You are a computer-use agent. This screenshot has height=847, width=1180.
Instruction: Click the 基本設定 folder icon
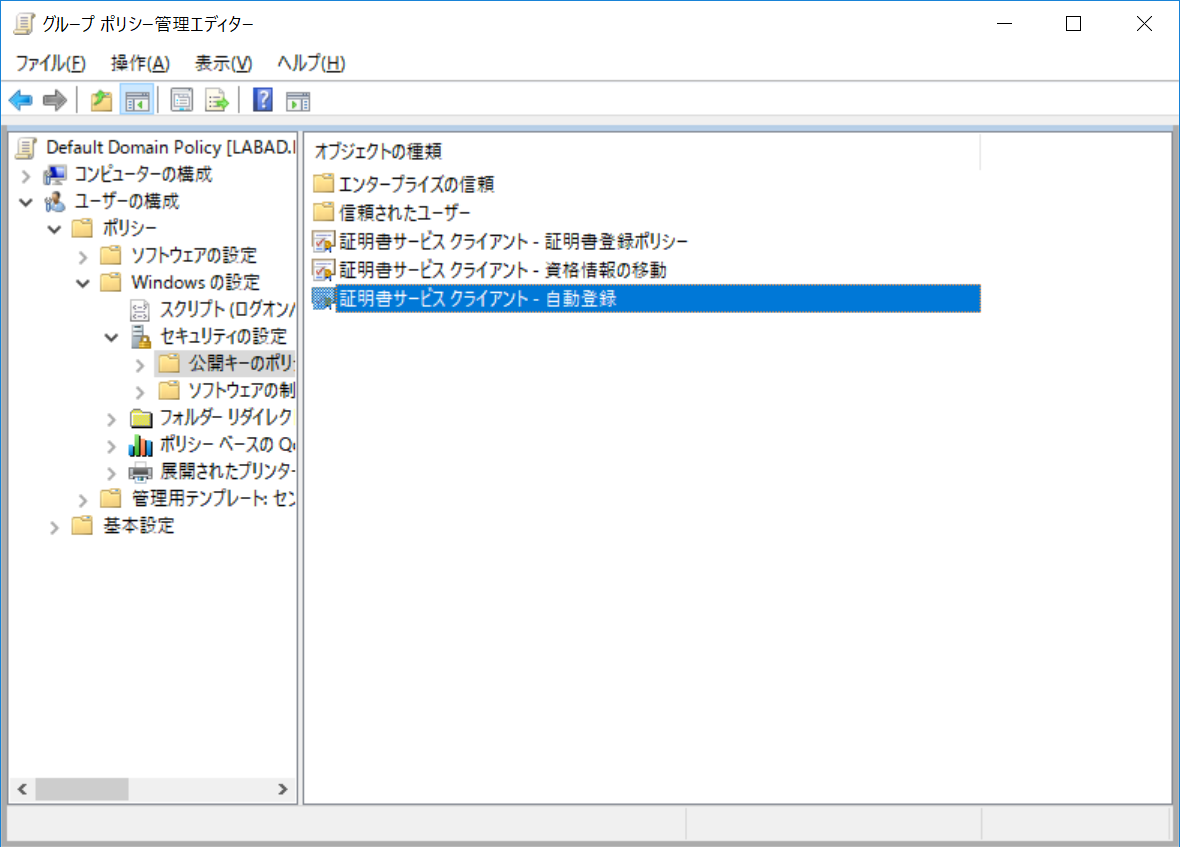(x=82, y=525)
